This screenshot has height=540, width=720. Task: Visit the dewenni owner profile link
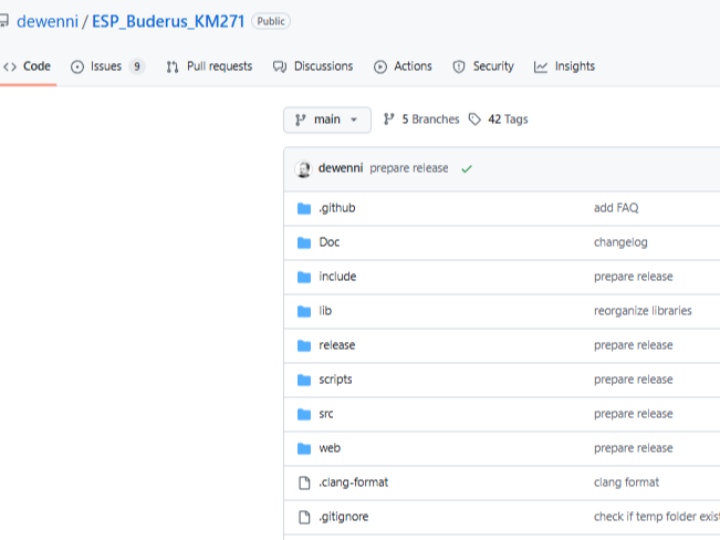[46, 21]
